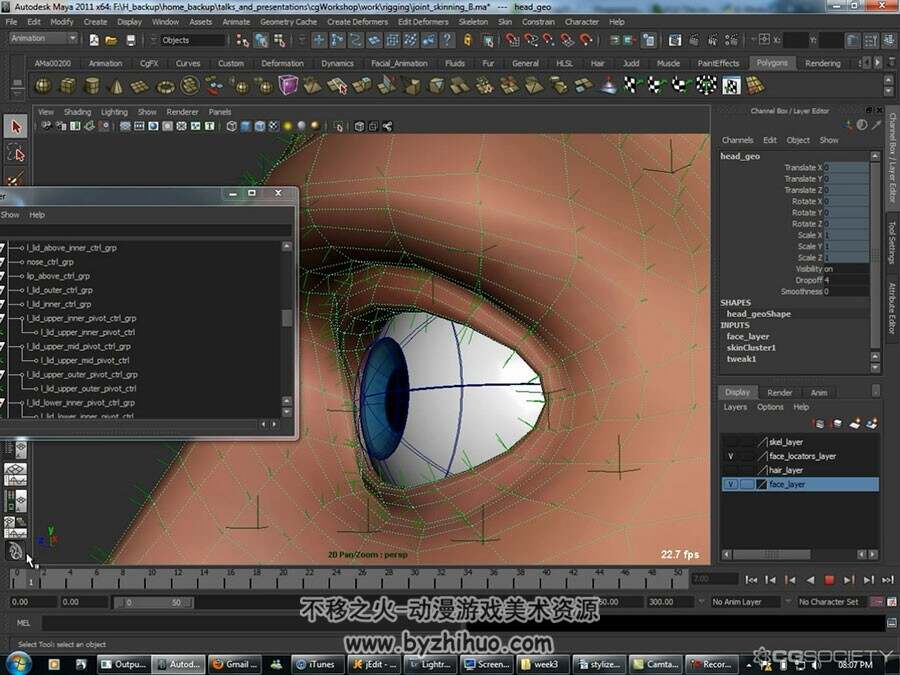Go to start of playback range
The height and width of the screenshot is (675, 900).
pos(751,580)
